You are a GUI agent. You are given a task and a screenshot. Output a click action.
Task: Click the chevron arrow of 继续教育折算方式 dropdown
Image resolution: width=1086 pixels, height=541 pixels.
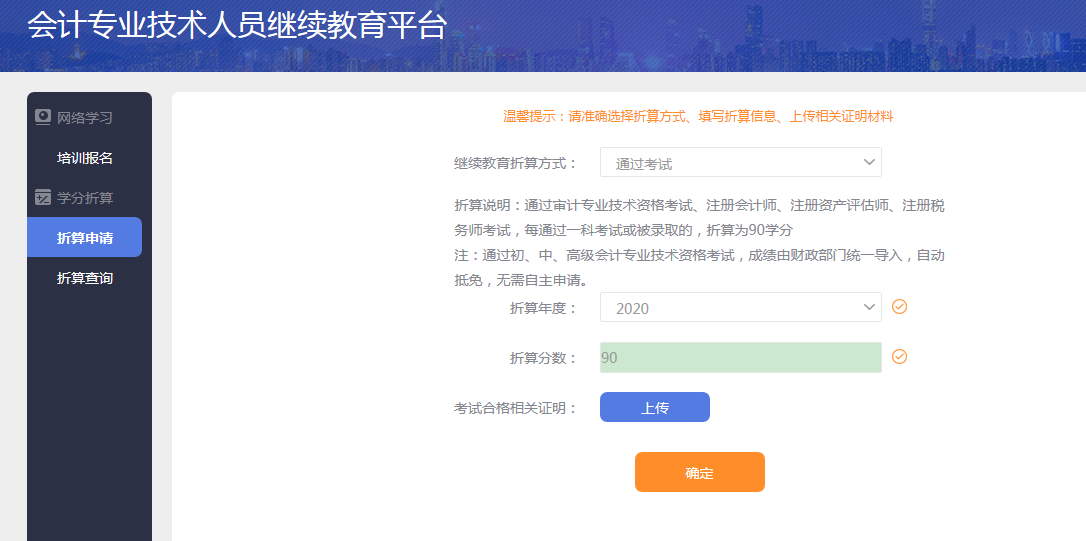coord(868,162)
